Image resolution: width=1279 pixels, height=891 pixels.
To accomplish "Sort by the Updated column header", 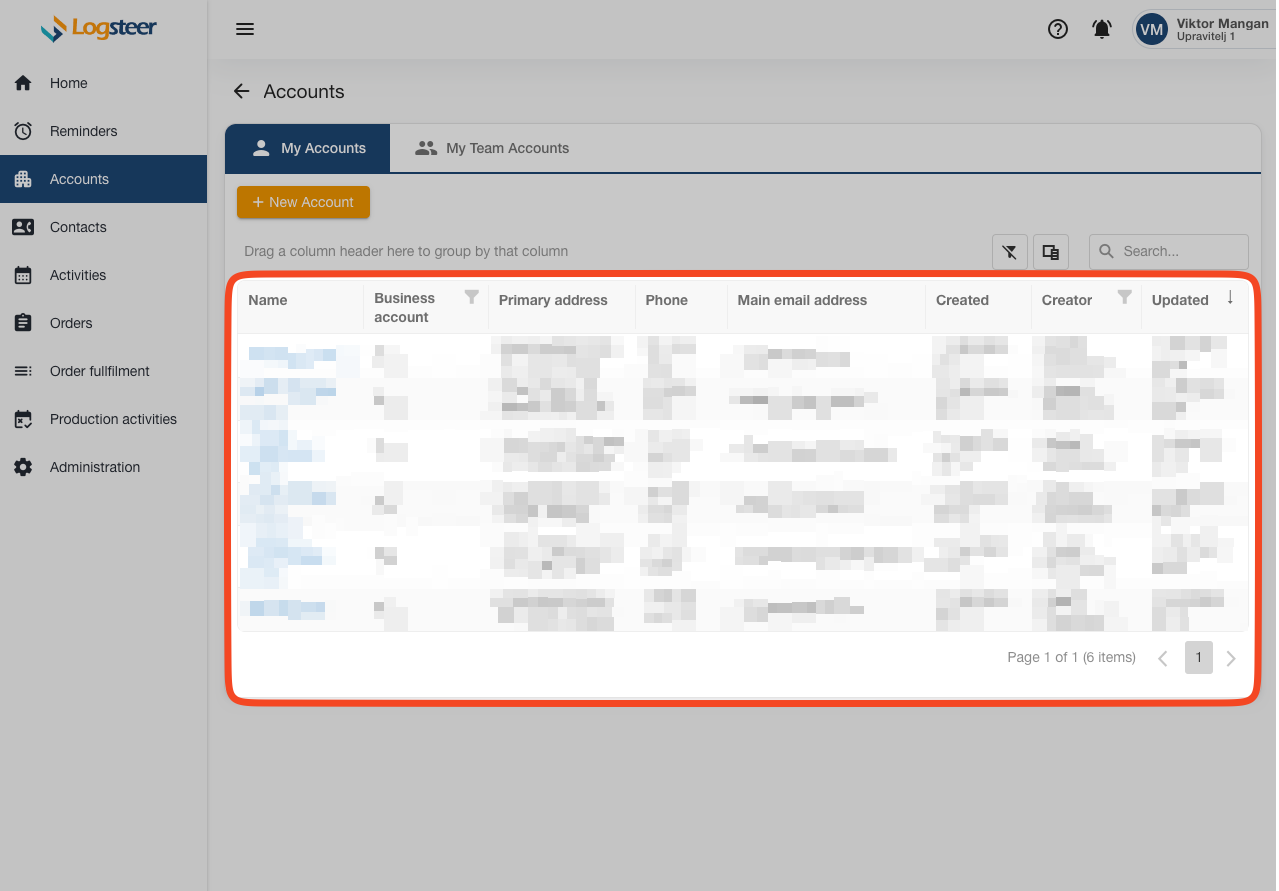I will tap(1180, 300).
